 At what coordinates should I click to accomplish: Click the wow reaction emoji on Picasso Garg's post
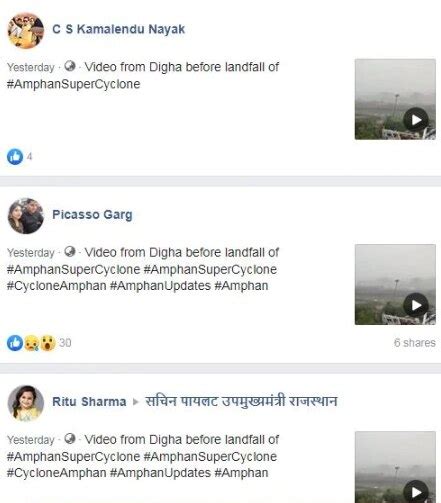(48, 343)
